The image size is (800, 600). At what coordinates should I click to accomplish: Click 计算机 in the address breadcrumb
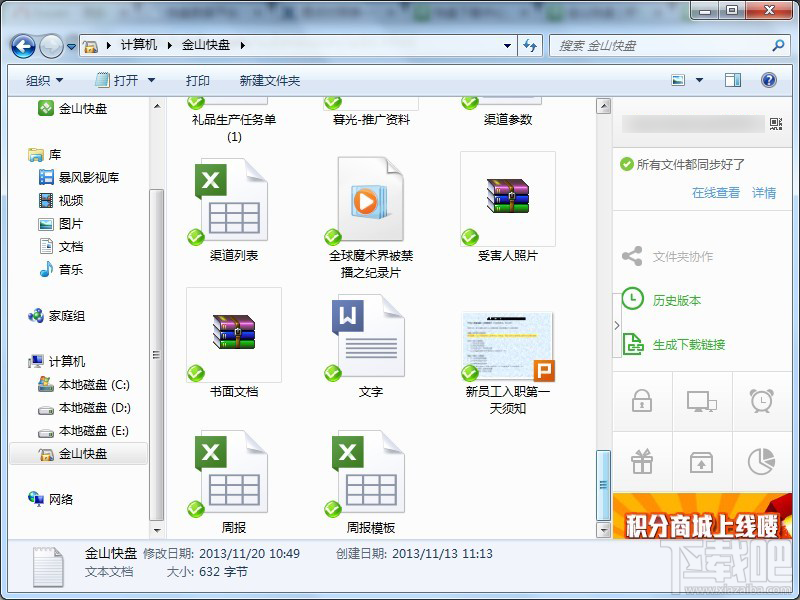(x=139, y=45)
